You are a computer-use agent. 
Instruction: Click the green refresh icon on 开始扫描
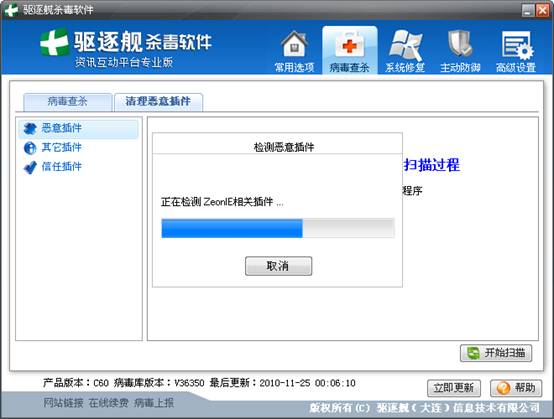(x=473, y=353)
